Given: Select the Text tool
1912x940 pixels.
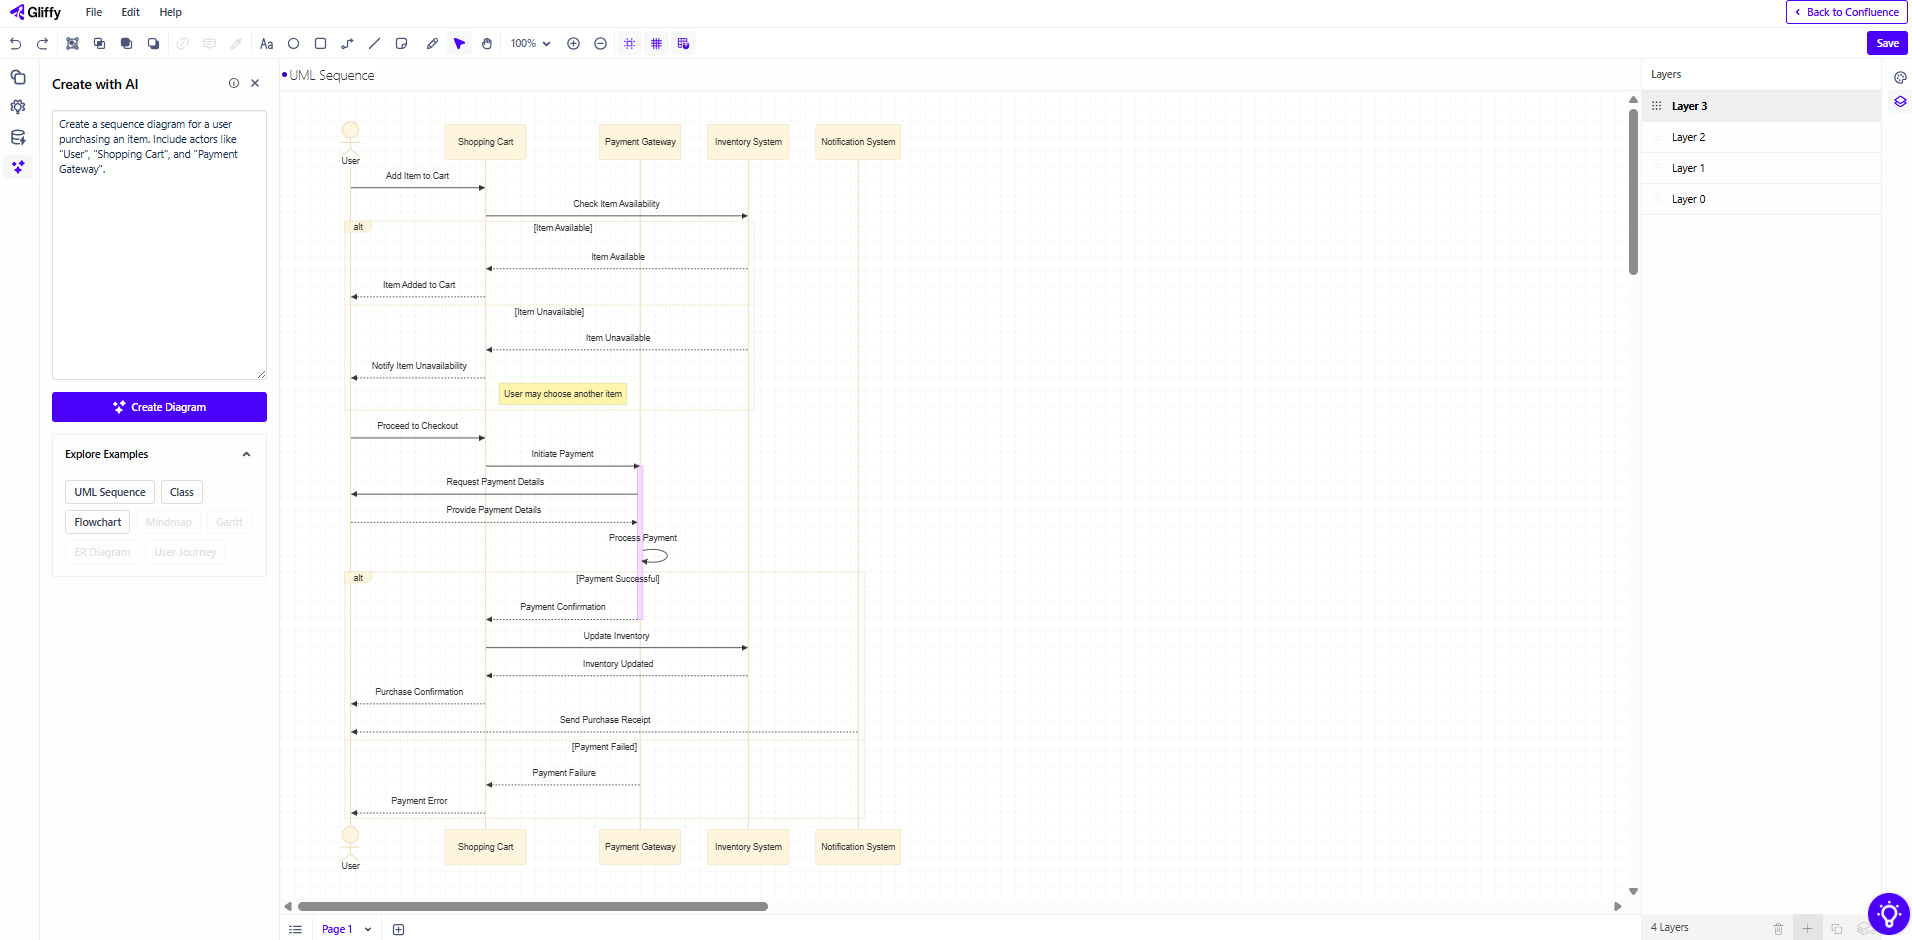Looking at the screenshot, I should point(266,43).
